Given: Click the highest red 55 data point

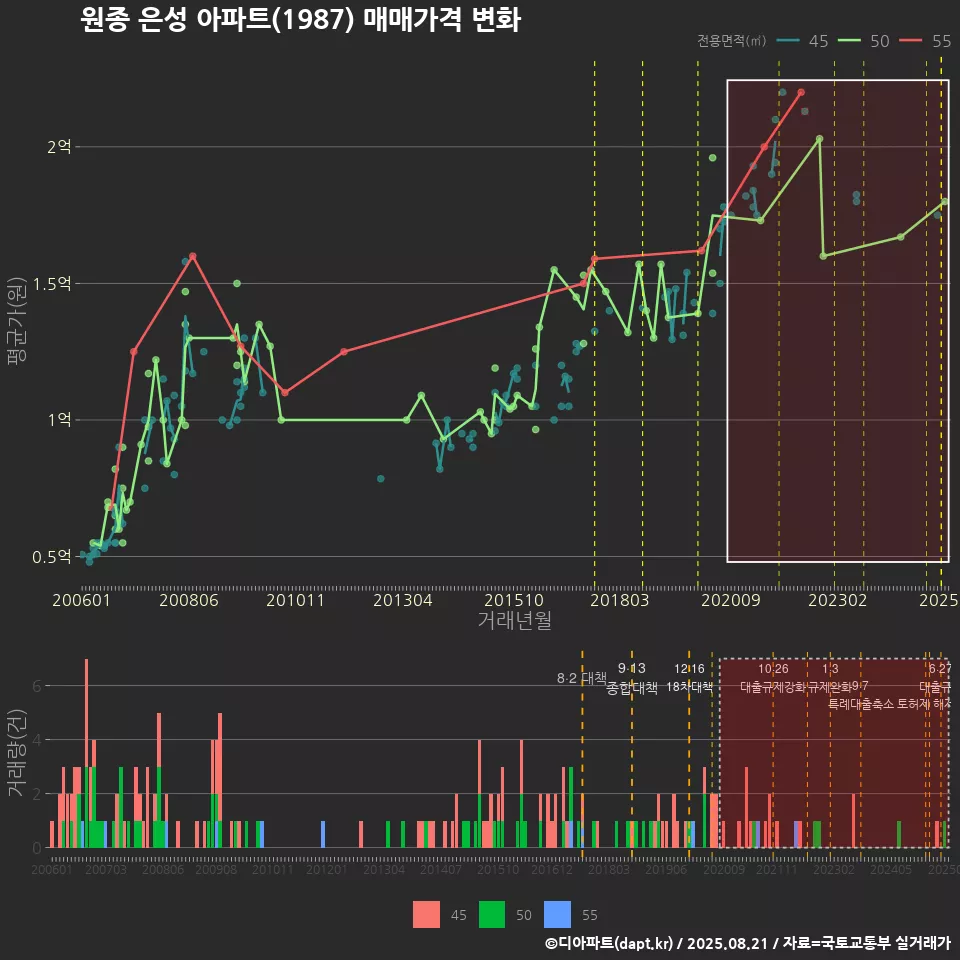Looking at the screenshot, I should [x=801, y=92].
